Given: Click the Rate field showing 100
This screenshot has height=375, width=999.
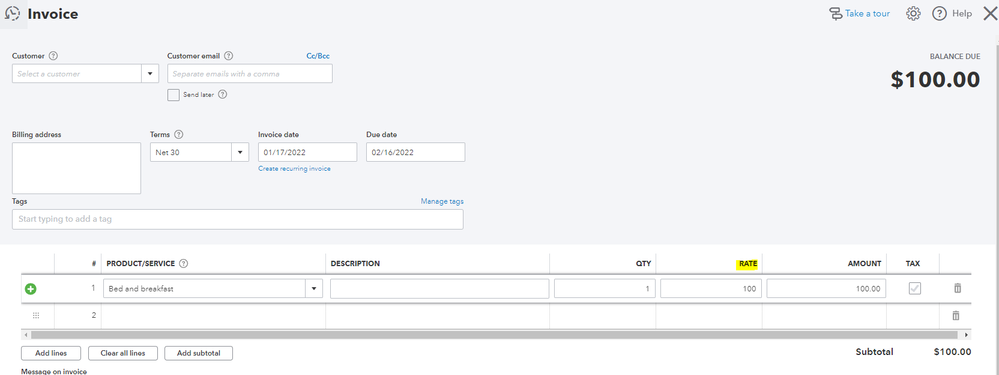Looking at the screenshot, I should tap(710, 288).
